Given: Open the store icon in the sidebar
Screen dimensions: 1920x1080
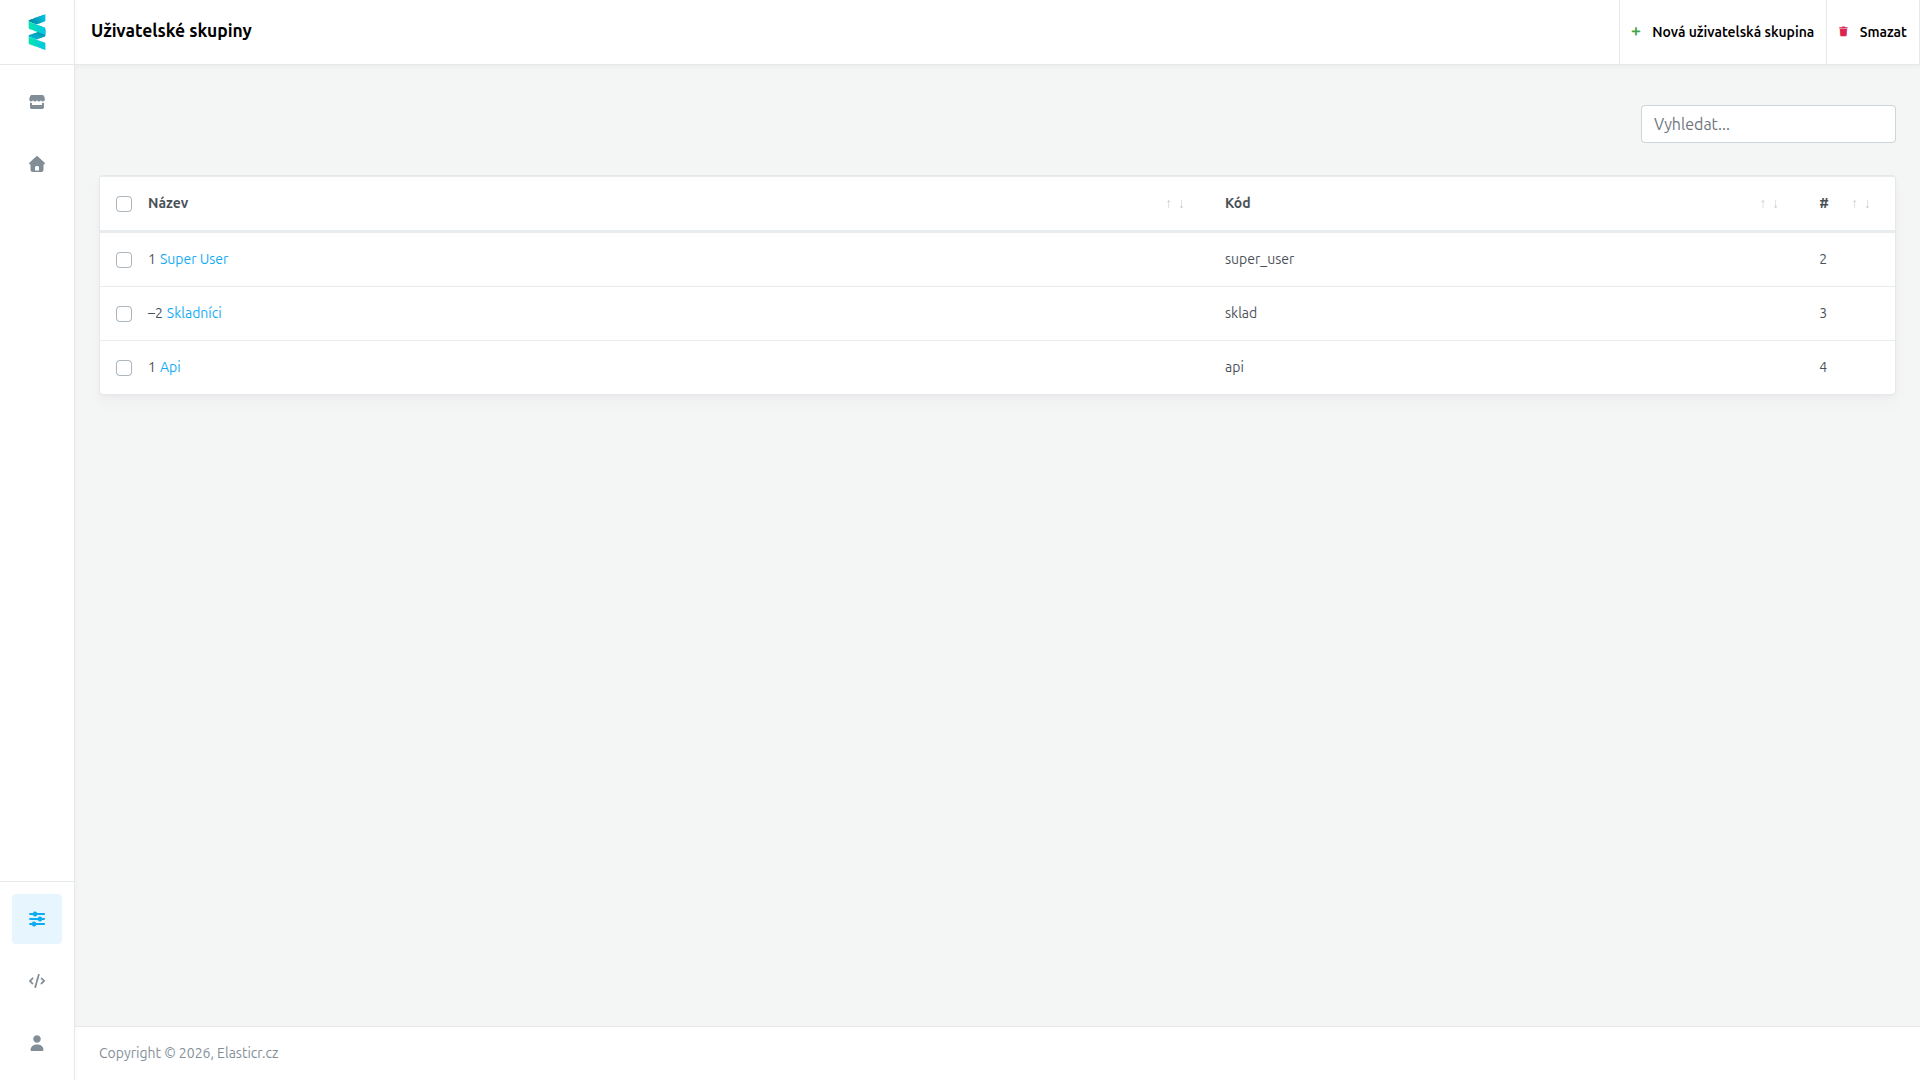Looking at the screenshot, I should click(x=37, y=102).
